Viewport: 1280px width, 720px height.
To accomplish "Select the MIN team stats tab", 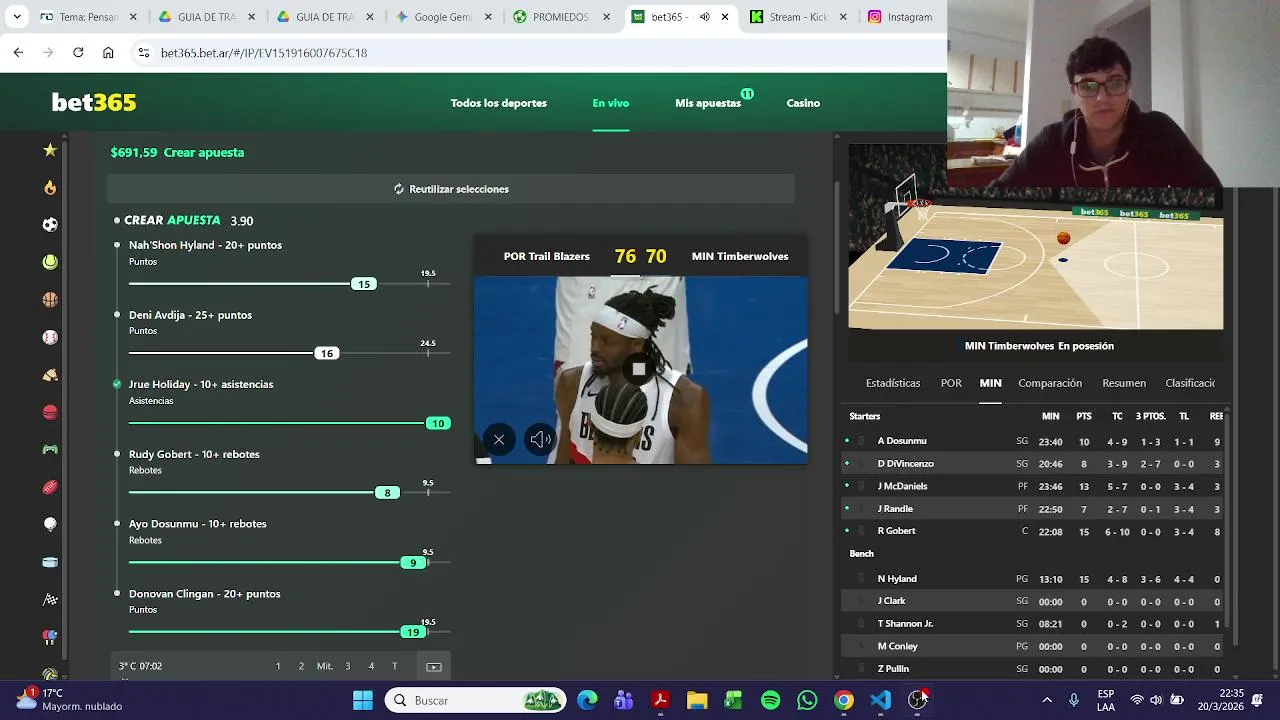I will click(990, 383).
